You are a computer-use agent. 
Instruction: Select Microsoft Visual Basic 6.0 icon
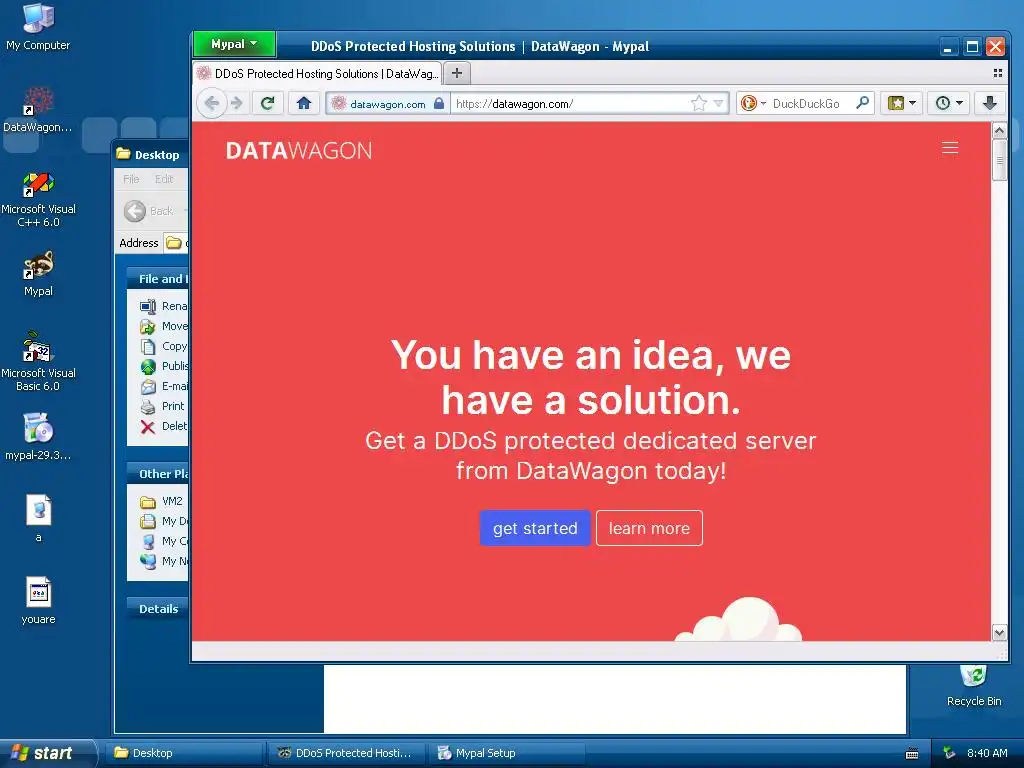[x=38, y=361]
